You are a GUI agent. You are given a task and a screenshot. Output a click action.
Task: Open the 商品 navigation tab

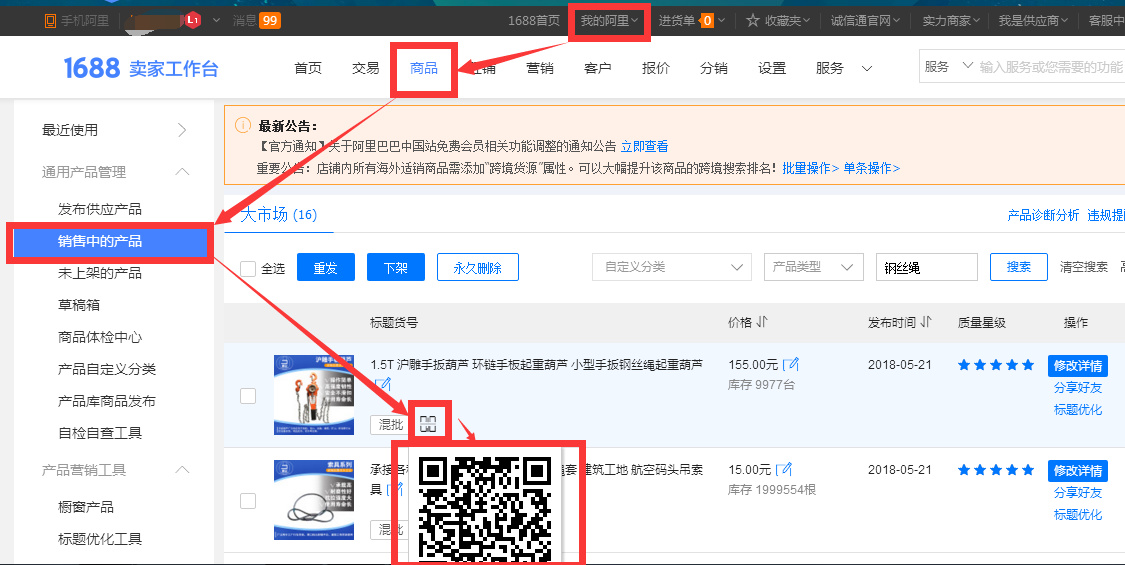[x=423, y=68]
